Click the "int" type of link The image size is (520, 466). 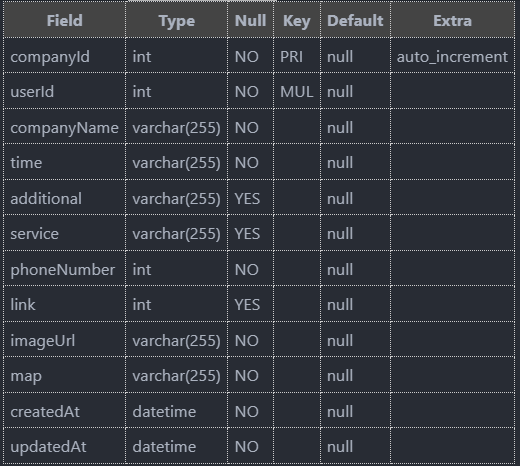coord(142,305)
